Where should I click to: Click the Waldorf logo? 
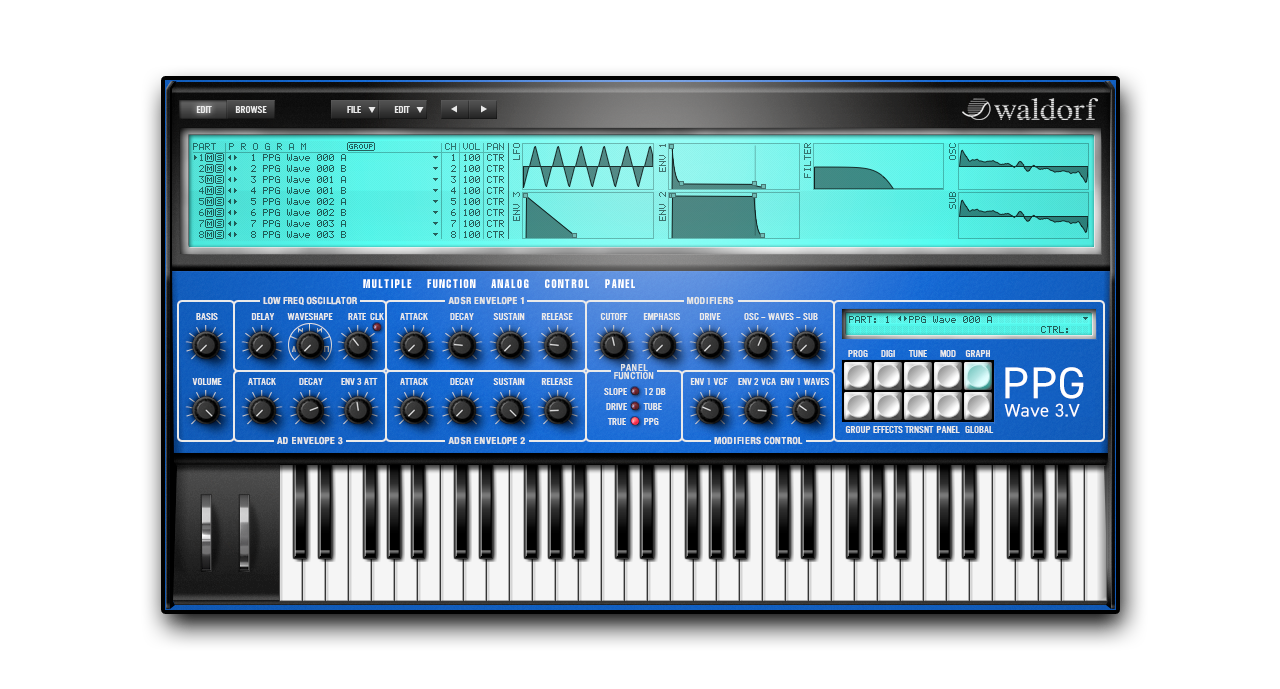coord(1030,109)
